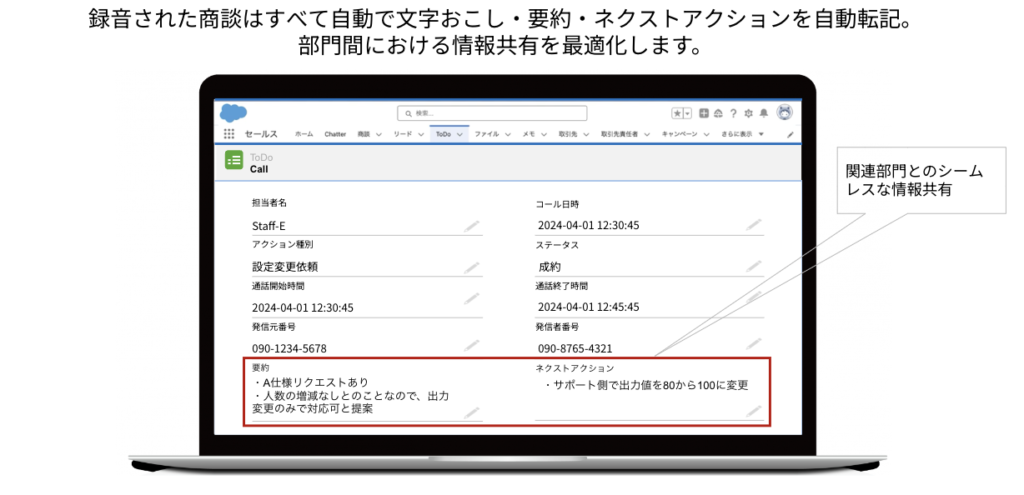Edit the アクション種別 field with its pencil
1024x495 pixels.
pos(472,267)
